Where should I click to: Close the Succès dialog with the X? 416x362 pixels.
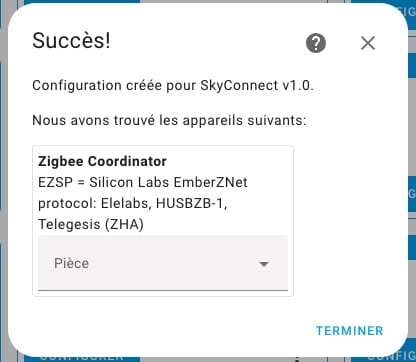click(368, 43)
